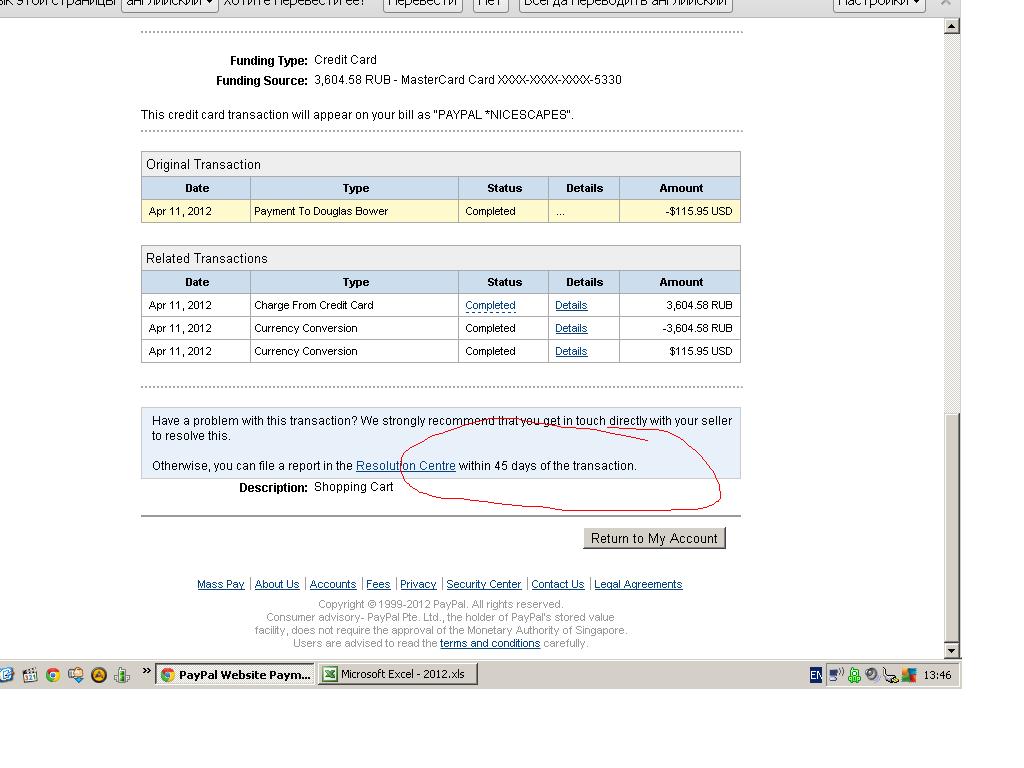Open the terms and conditions link
The image size is (1024, 768).
[x=490, y=643]
